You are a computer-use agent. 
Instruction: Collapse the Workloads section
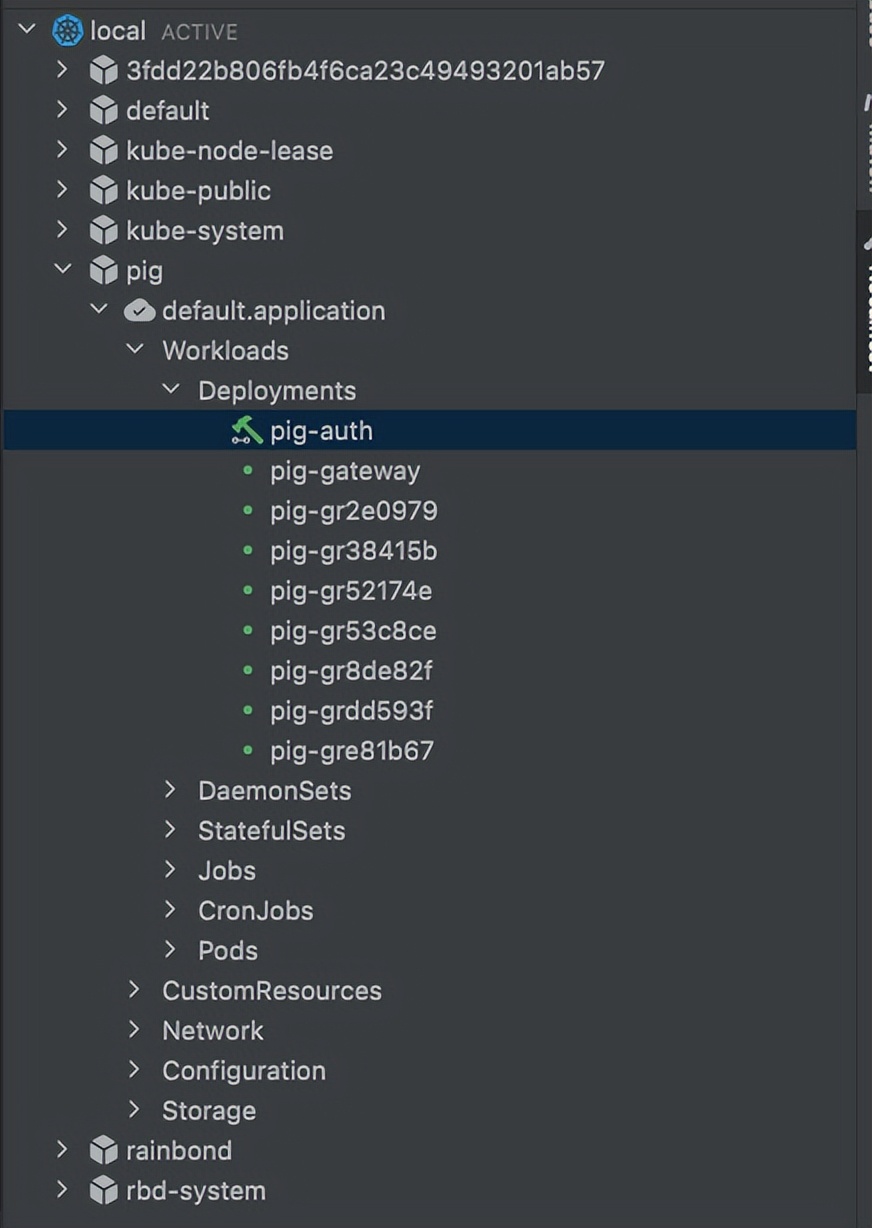pos(136,350)
